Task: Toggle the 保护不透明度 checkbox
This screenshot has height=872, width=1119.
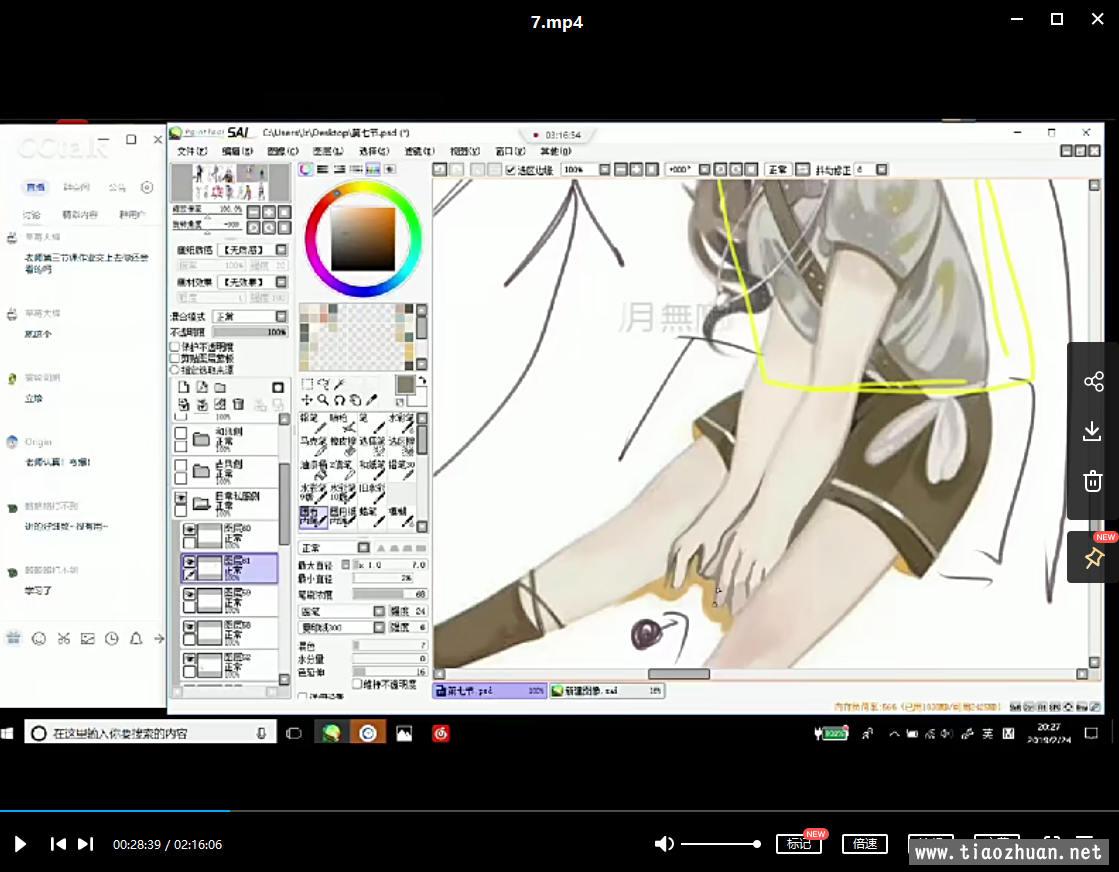Action: (175, 347)
